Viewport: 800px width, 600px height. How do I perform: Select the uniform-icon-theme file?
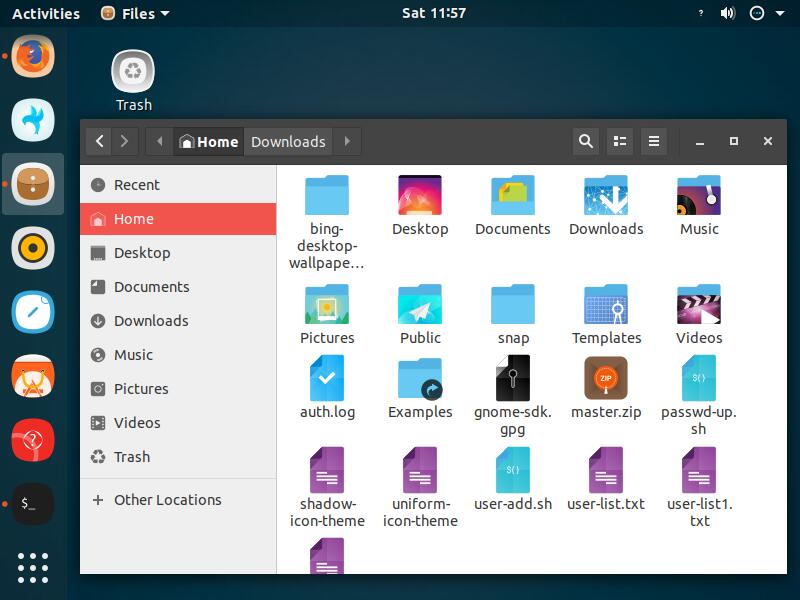(419, 470)
